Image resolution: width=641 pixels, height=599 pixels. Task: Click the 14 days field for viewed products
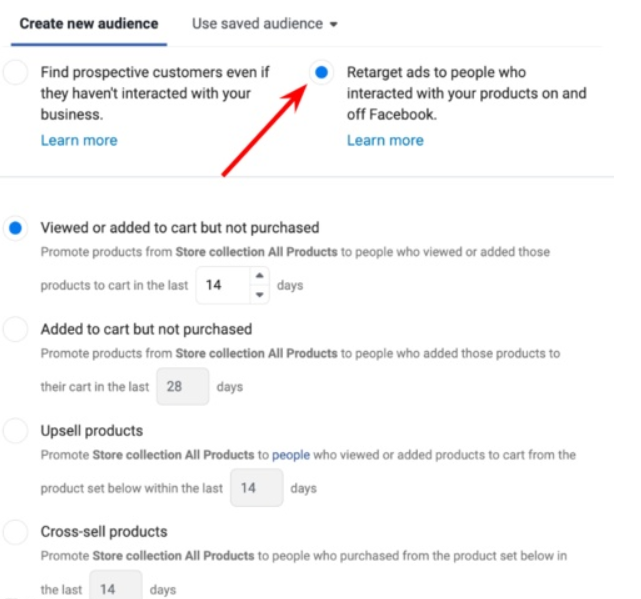(220, 286)
